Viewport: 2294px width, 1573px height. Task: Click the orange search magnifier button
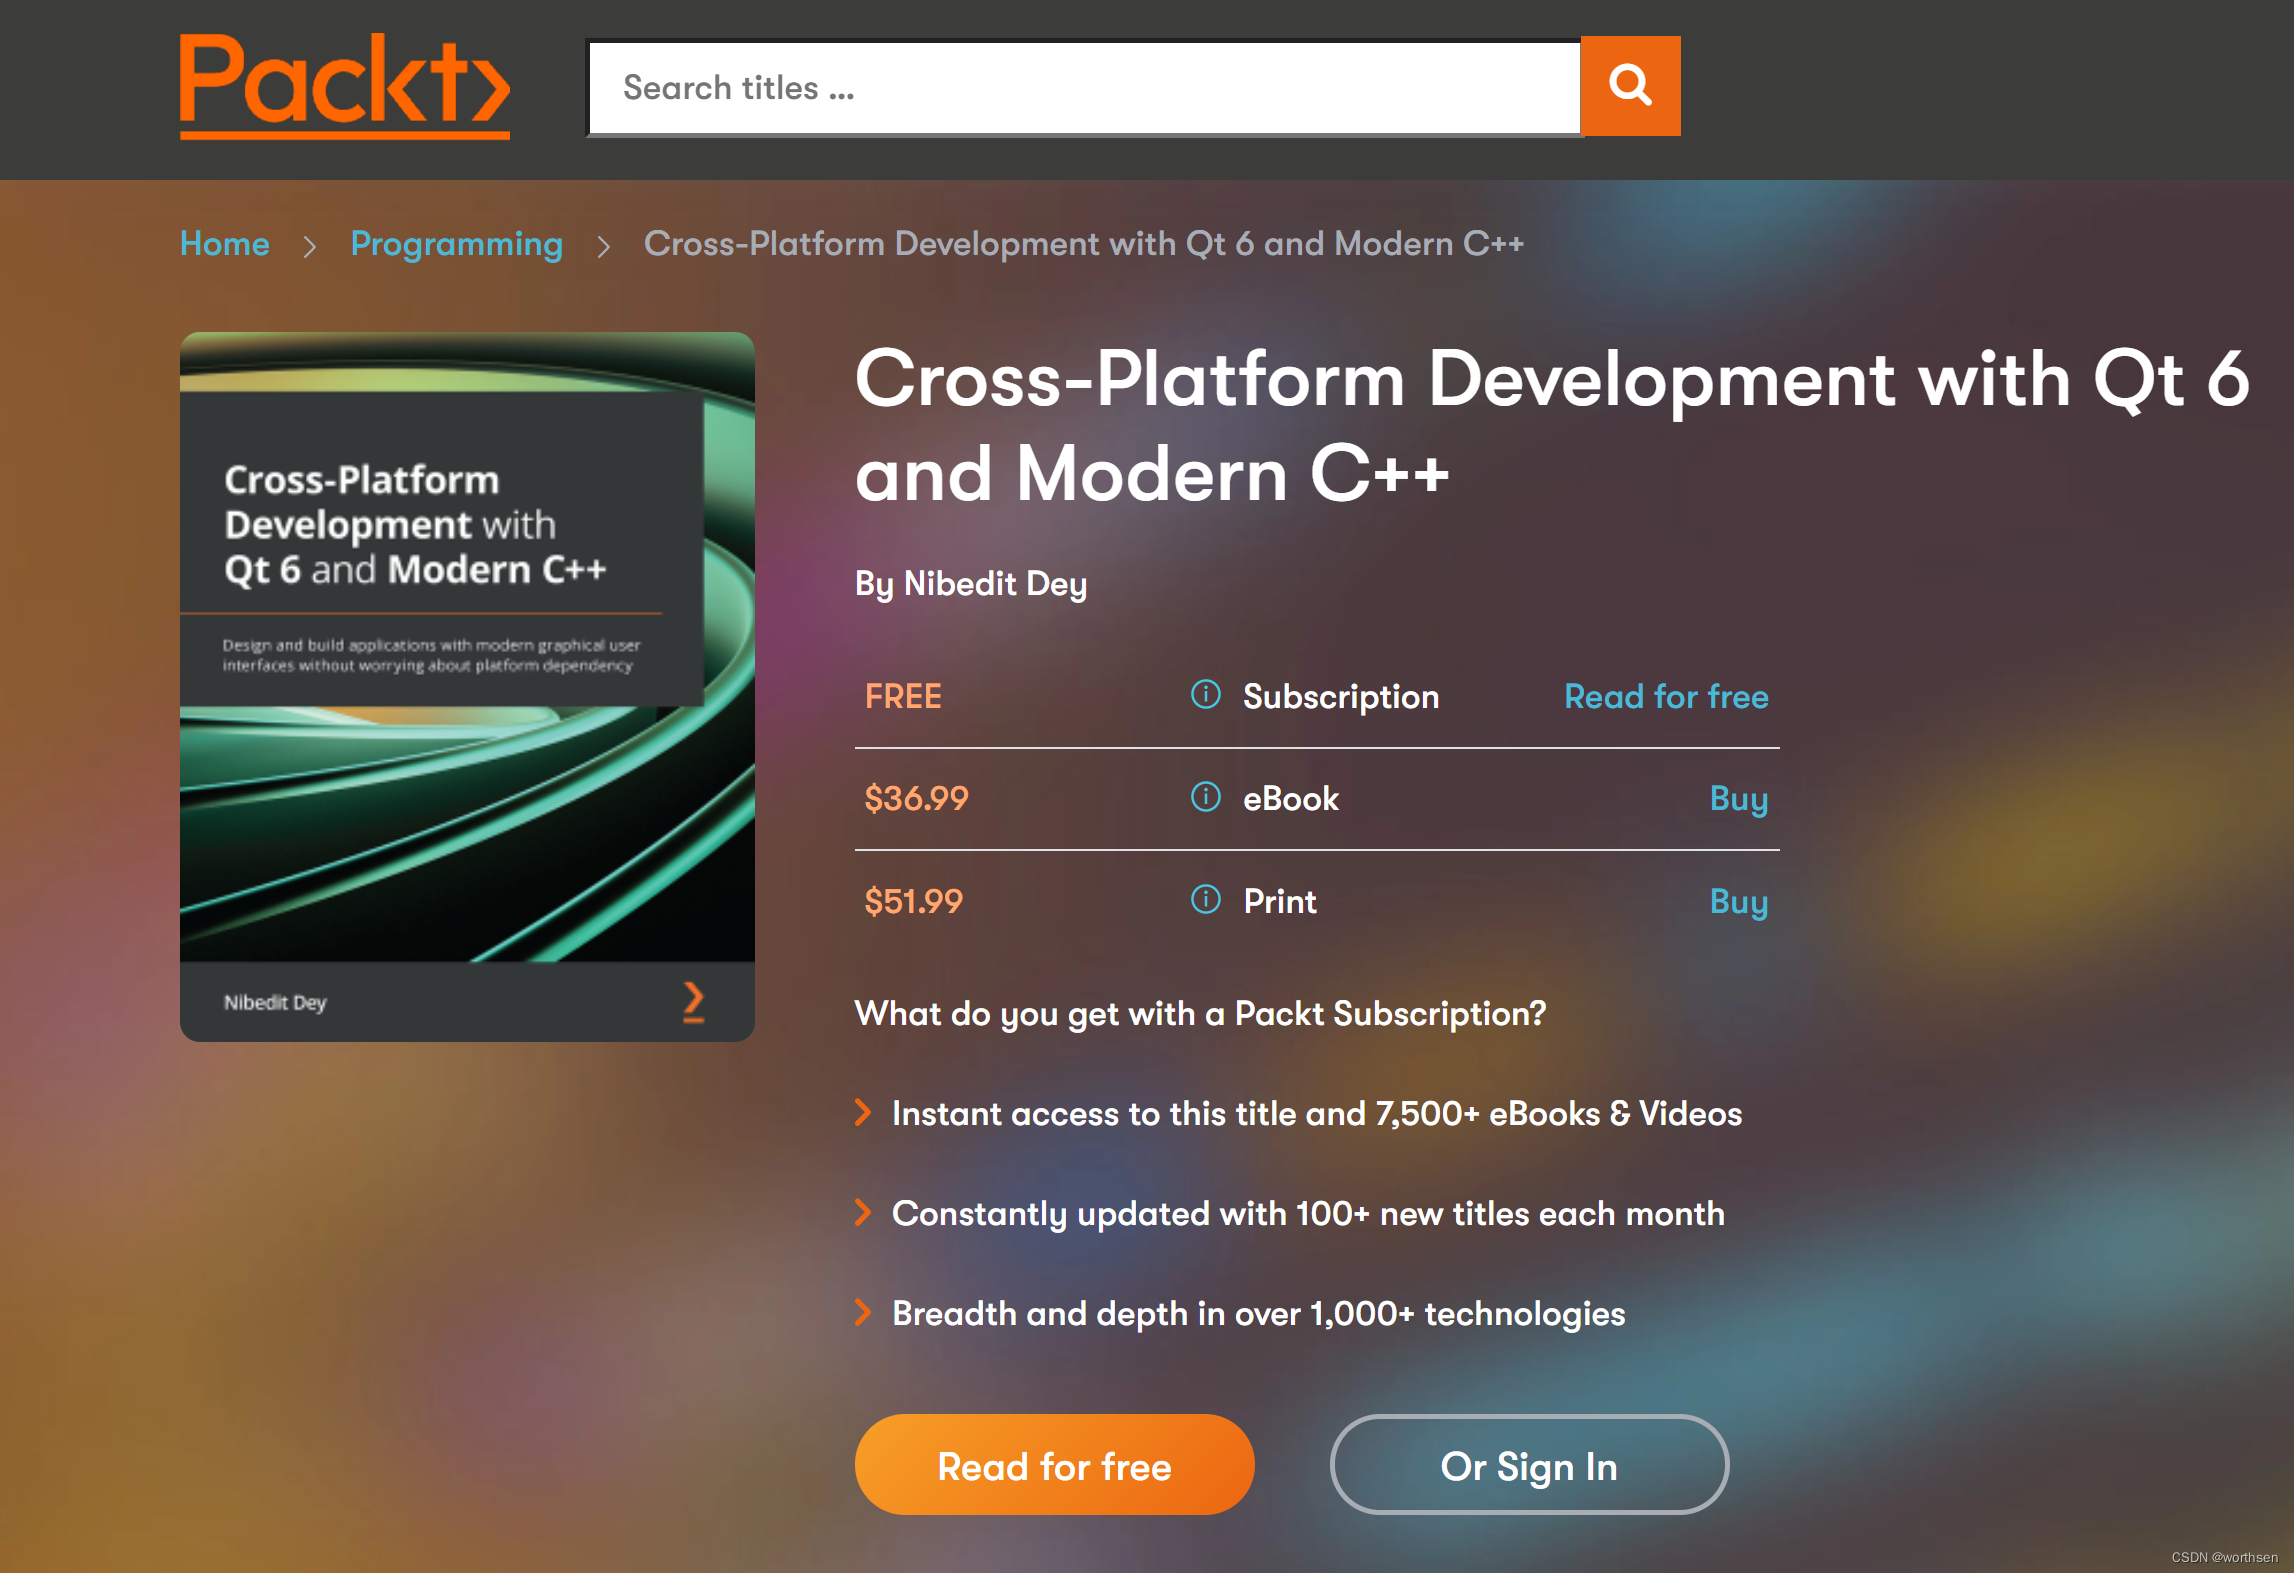(1630, 86)
